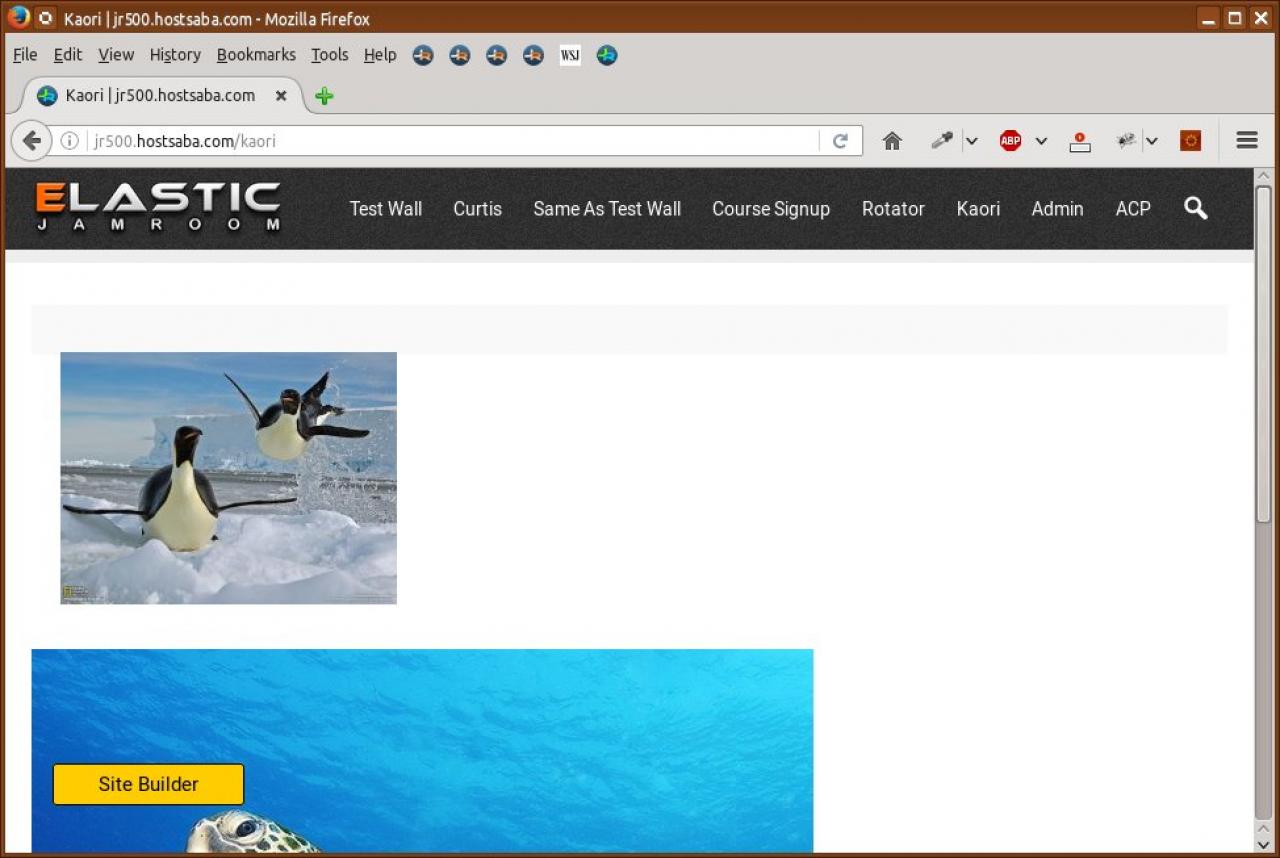Show site information for the page
Screen dimensions: 1280x858
[x=69, y=141]
